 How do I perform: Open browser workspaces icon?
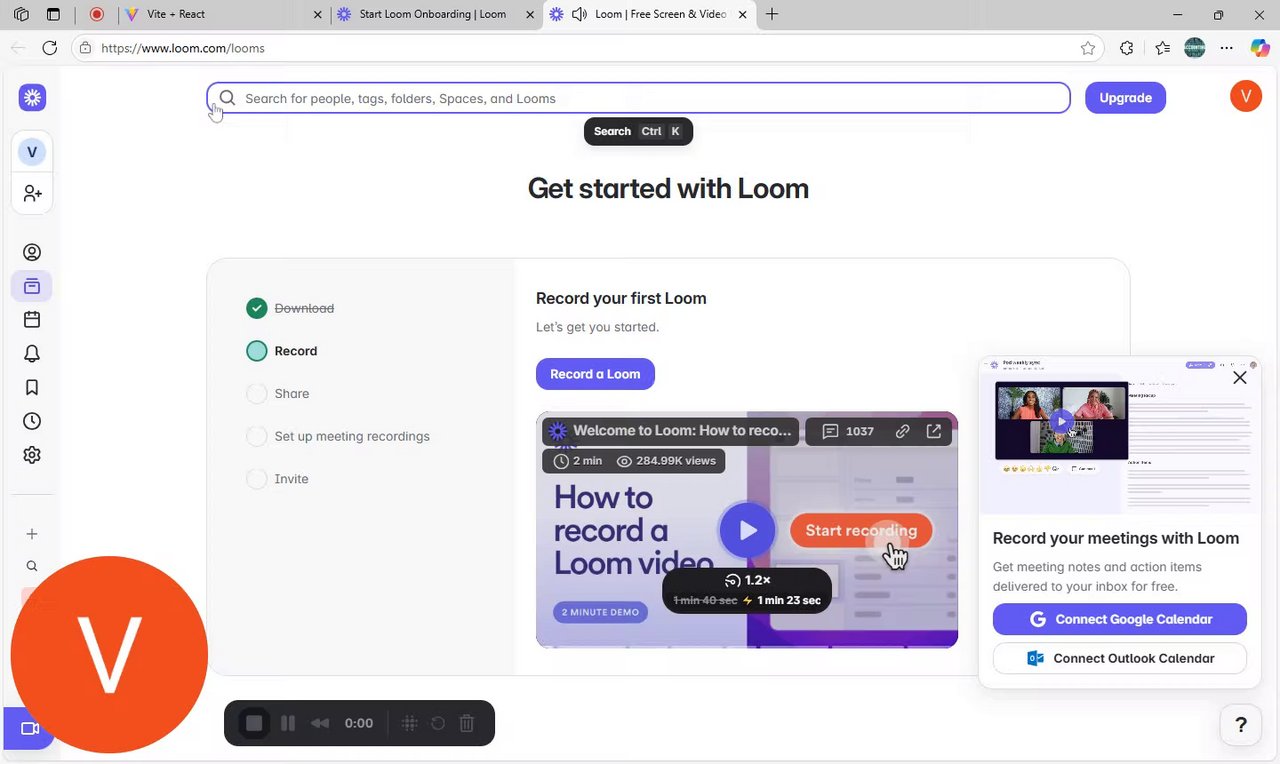tap(21, 14)
